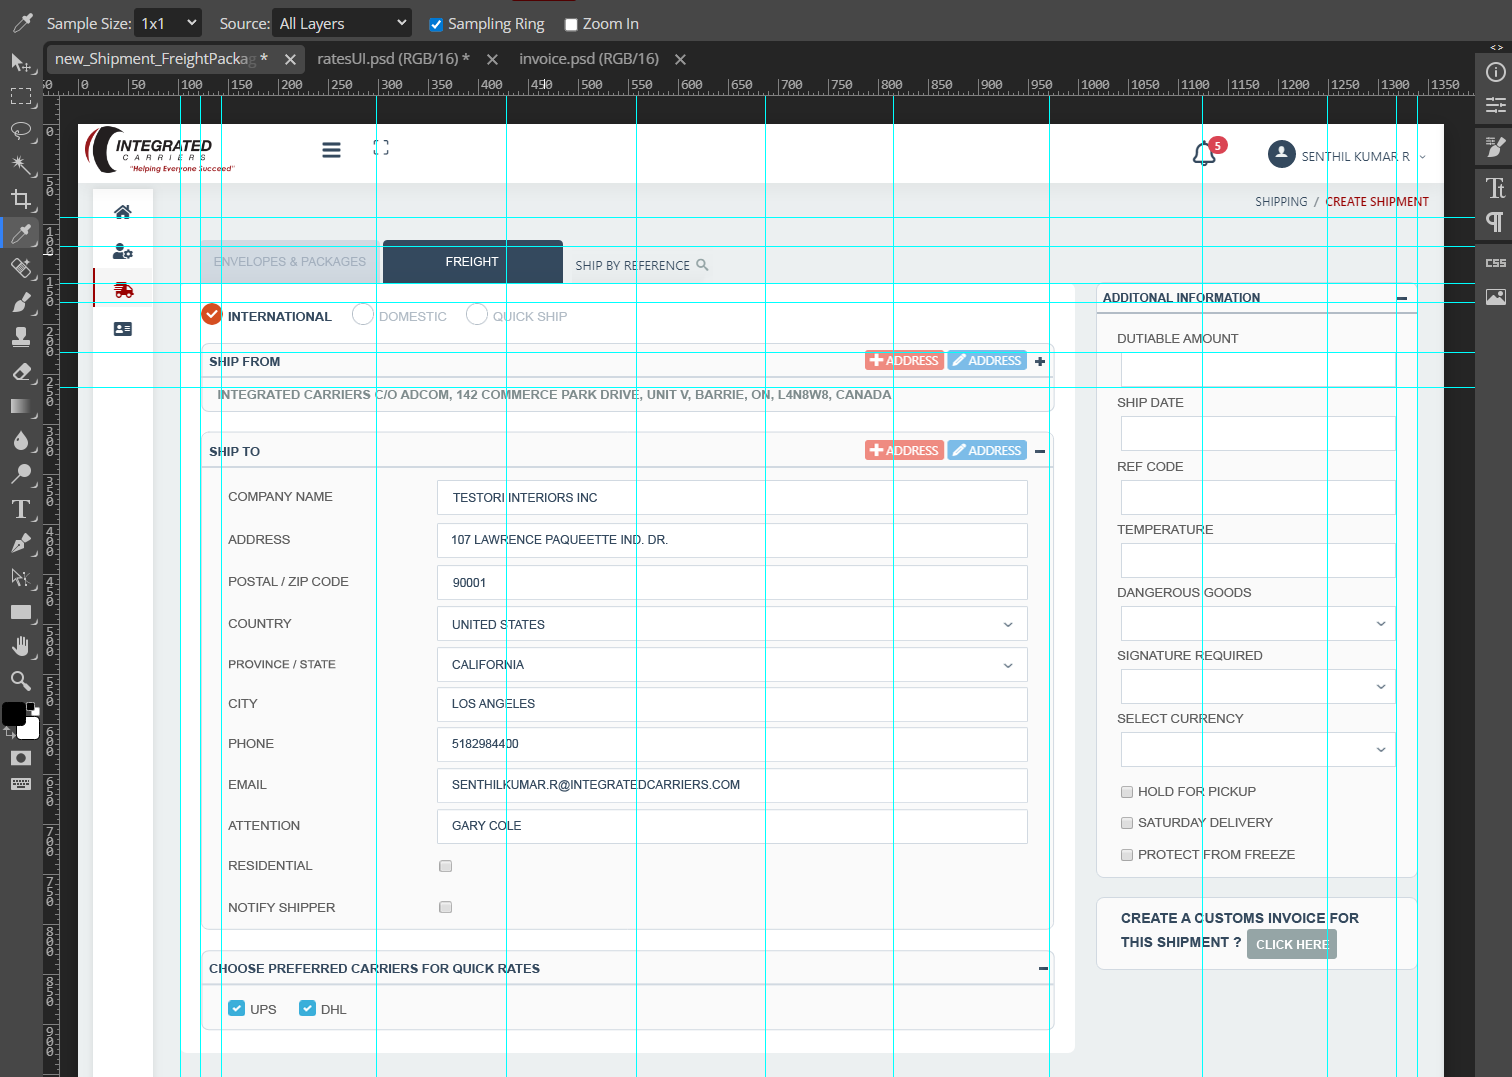Select the Rectangle Select tool

[x=20, y=97]
